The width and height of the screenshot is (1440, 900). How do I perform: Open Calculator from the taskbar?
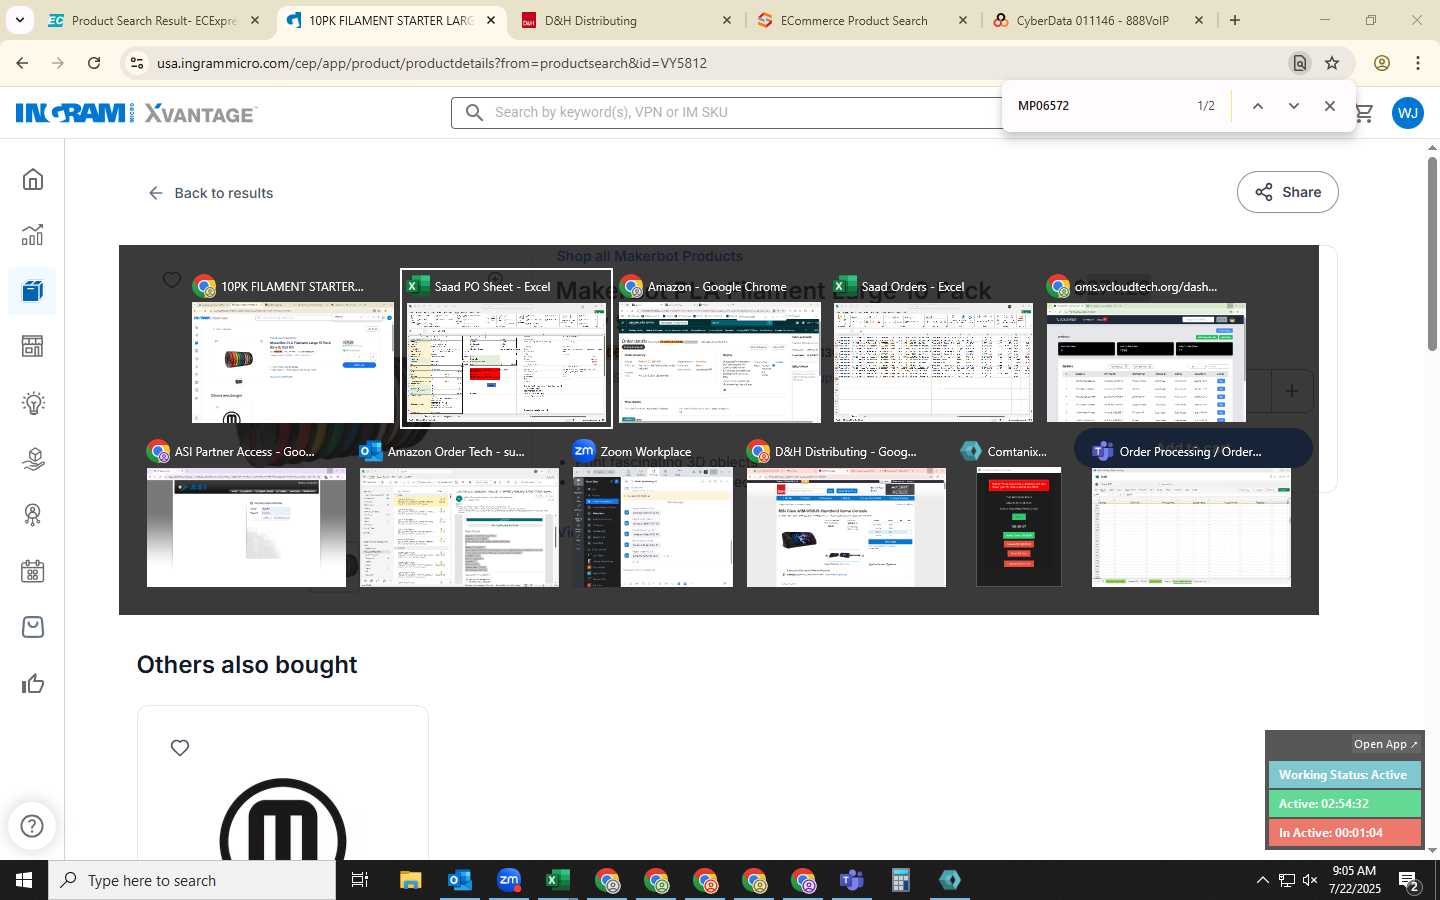pos(901,880)
